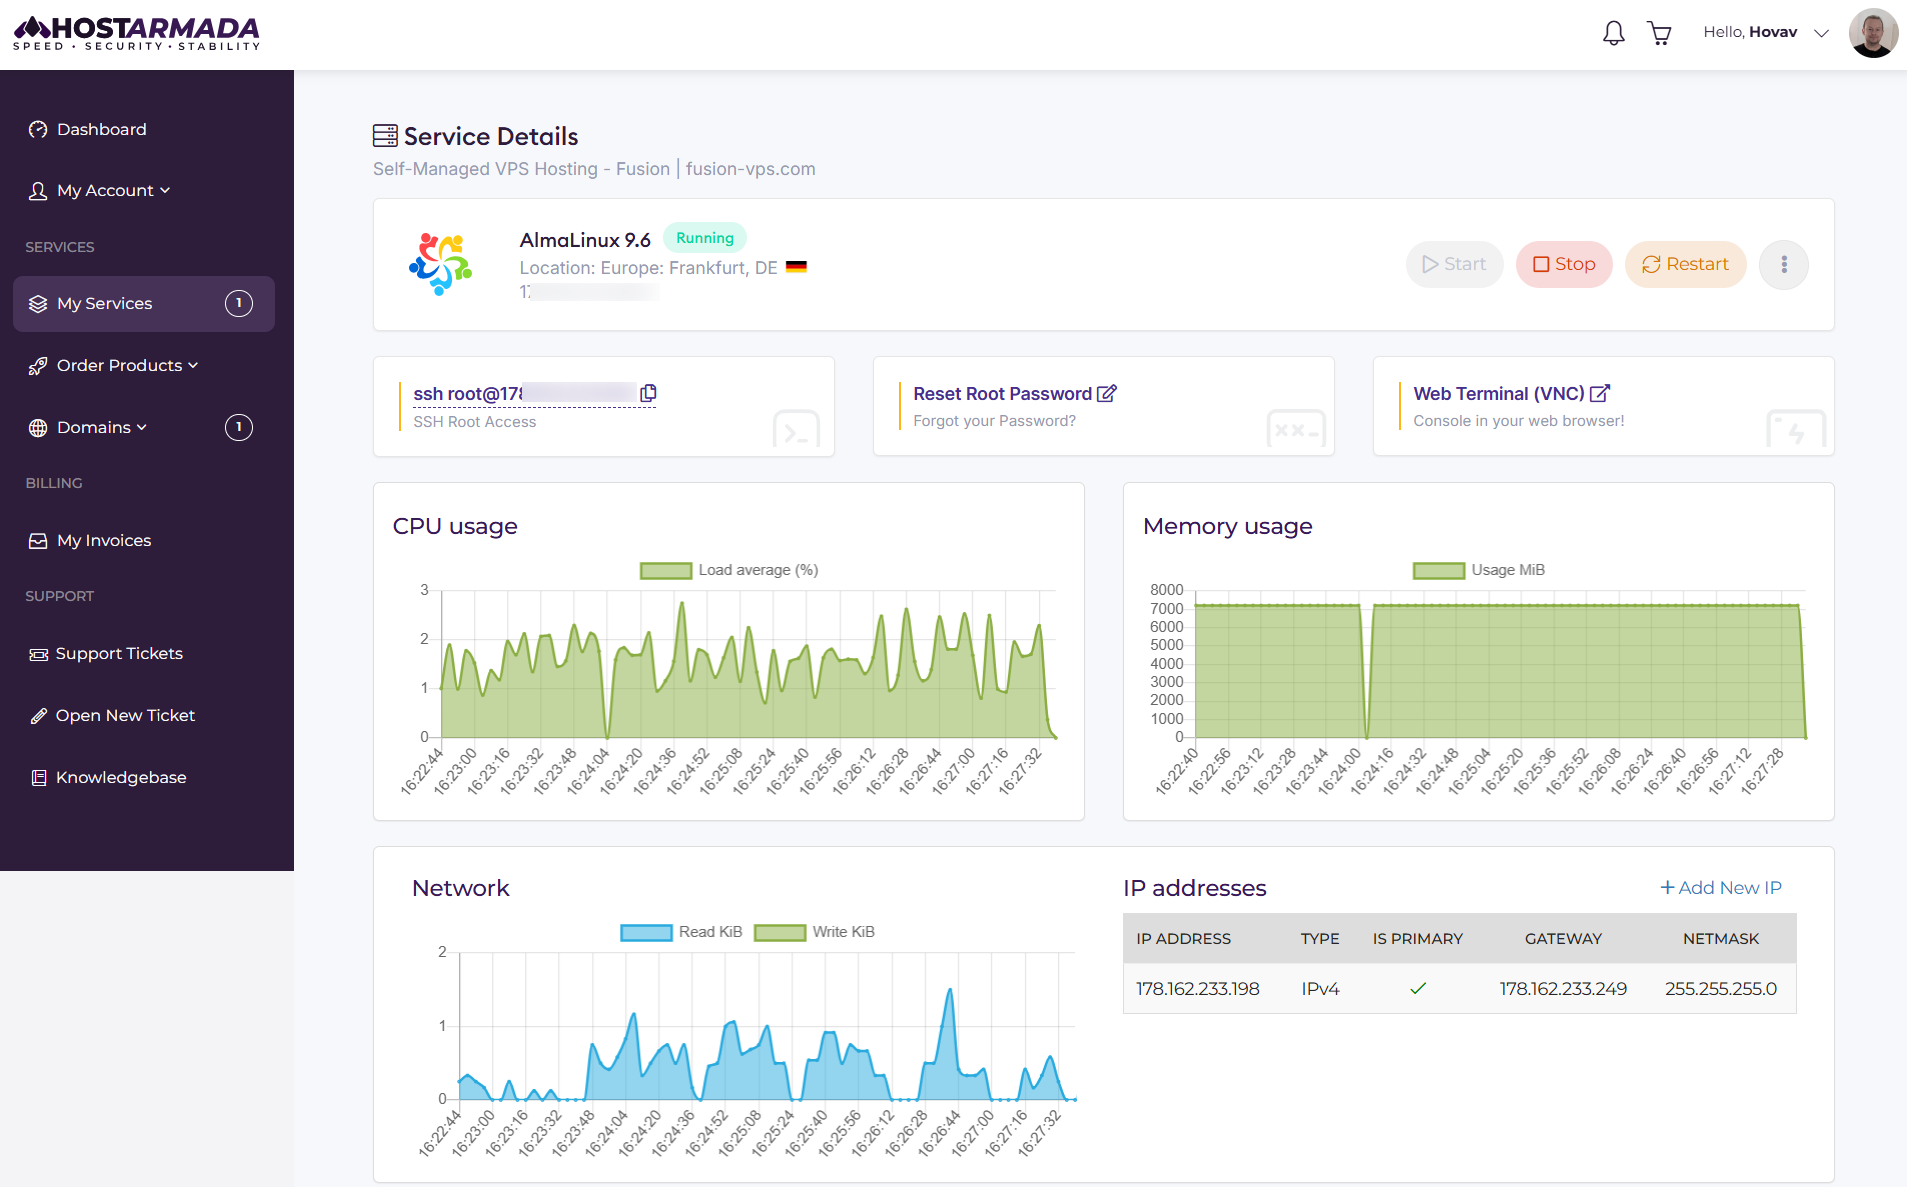Click gateway 178.162.233.249

tap(1563, 989)
